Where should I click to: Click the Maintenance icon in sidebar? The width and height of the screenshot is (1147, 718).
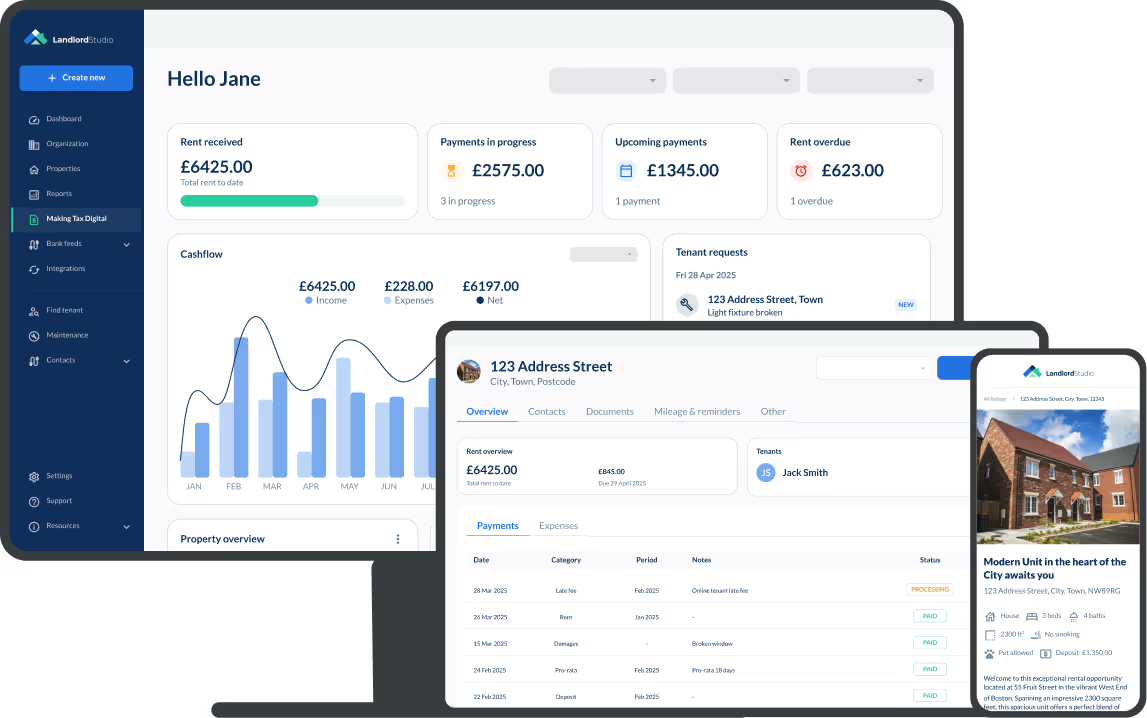pos(34,336)
